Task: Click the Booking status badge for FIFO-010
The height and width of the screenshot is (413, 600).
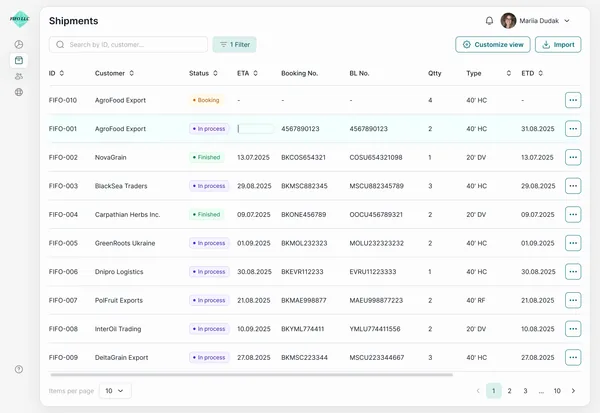Action: tap(206, 100)
